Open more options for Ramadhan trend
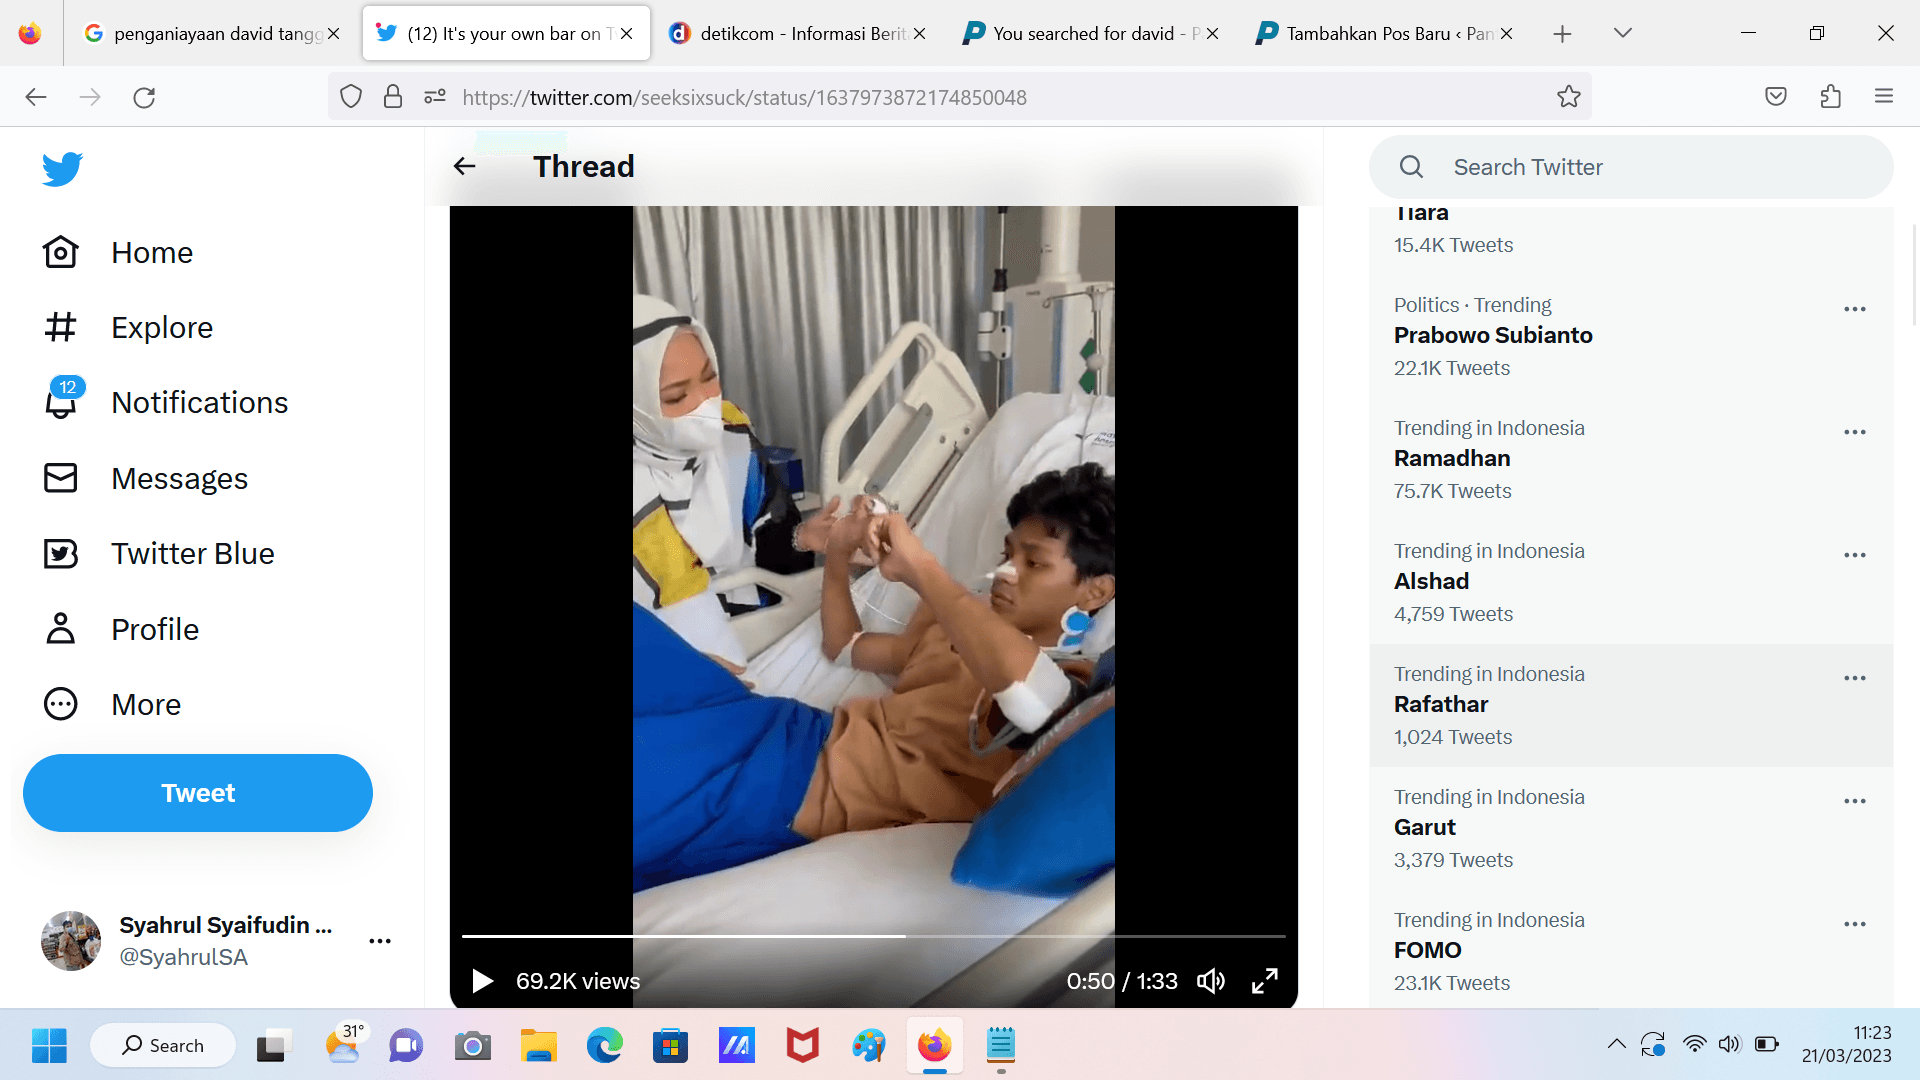 coord(1855,432)
